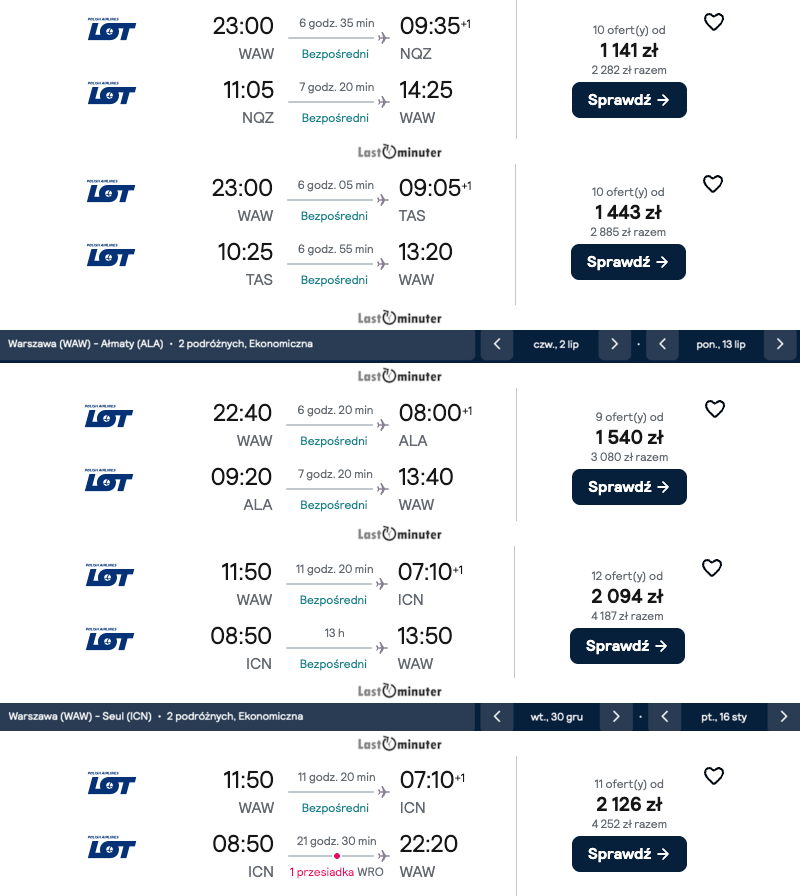Screen dimensions: 800x896
Task: Save the 1 540 zł Almaty offer to favorites
Action: (714, 409)
